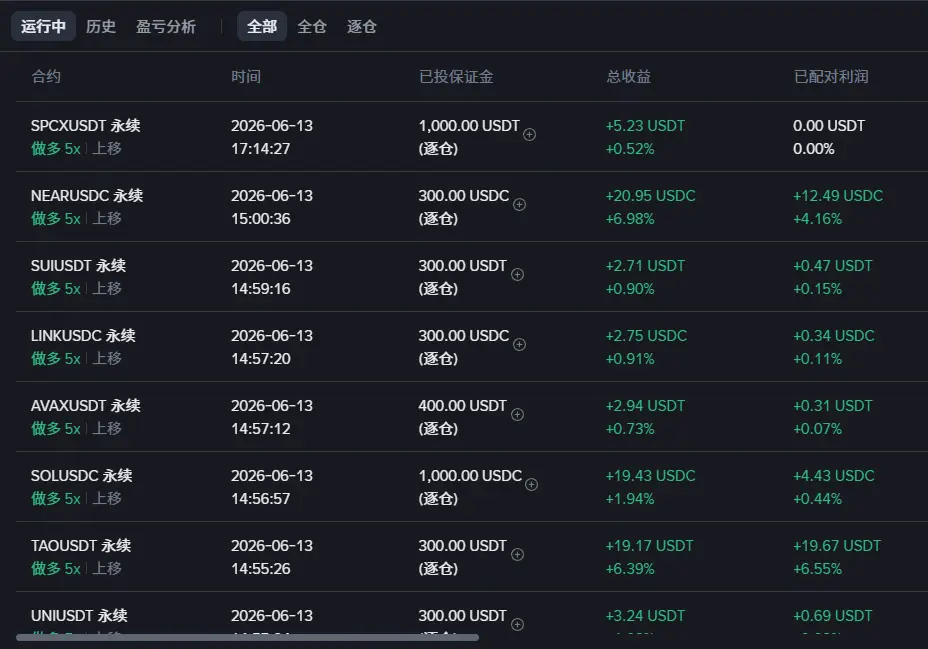Click the +3.24 USDT total profit
928x649 pixels.
[x=645, y=615]
